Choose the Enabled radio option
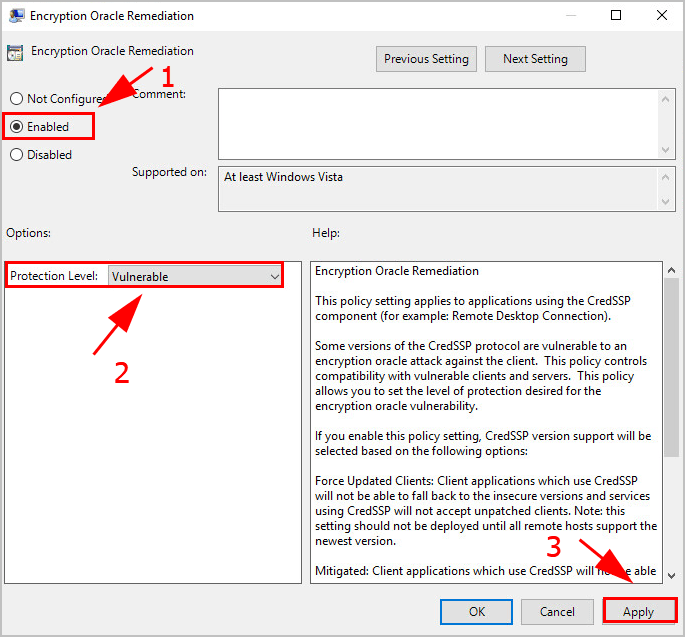Image resolution: width=685 pixels, height=637 pixels. (16, 127)
